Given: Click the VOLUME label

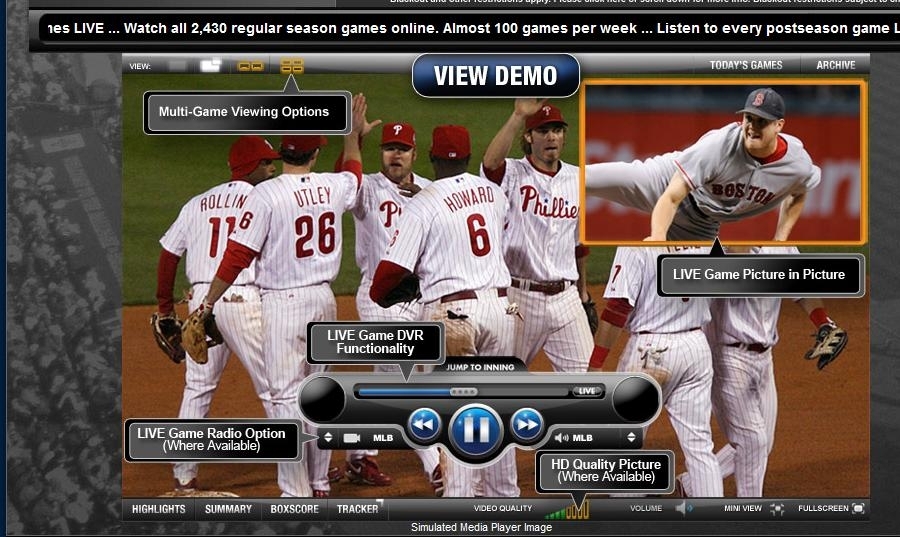Looking at the screenshot, I should [646, 508].
